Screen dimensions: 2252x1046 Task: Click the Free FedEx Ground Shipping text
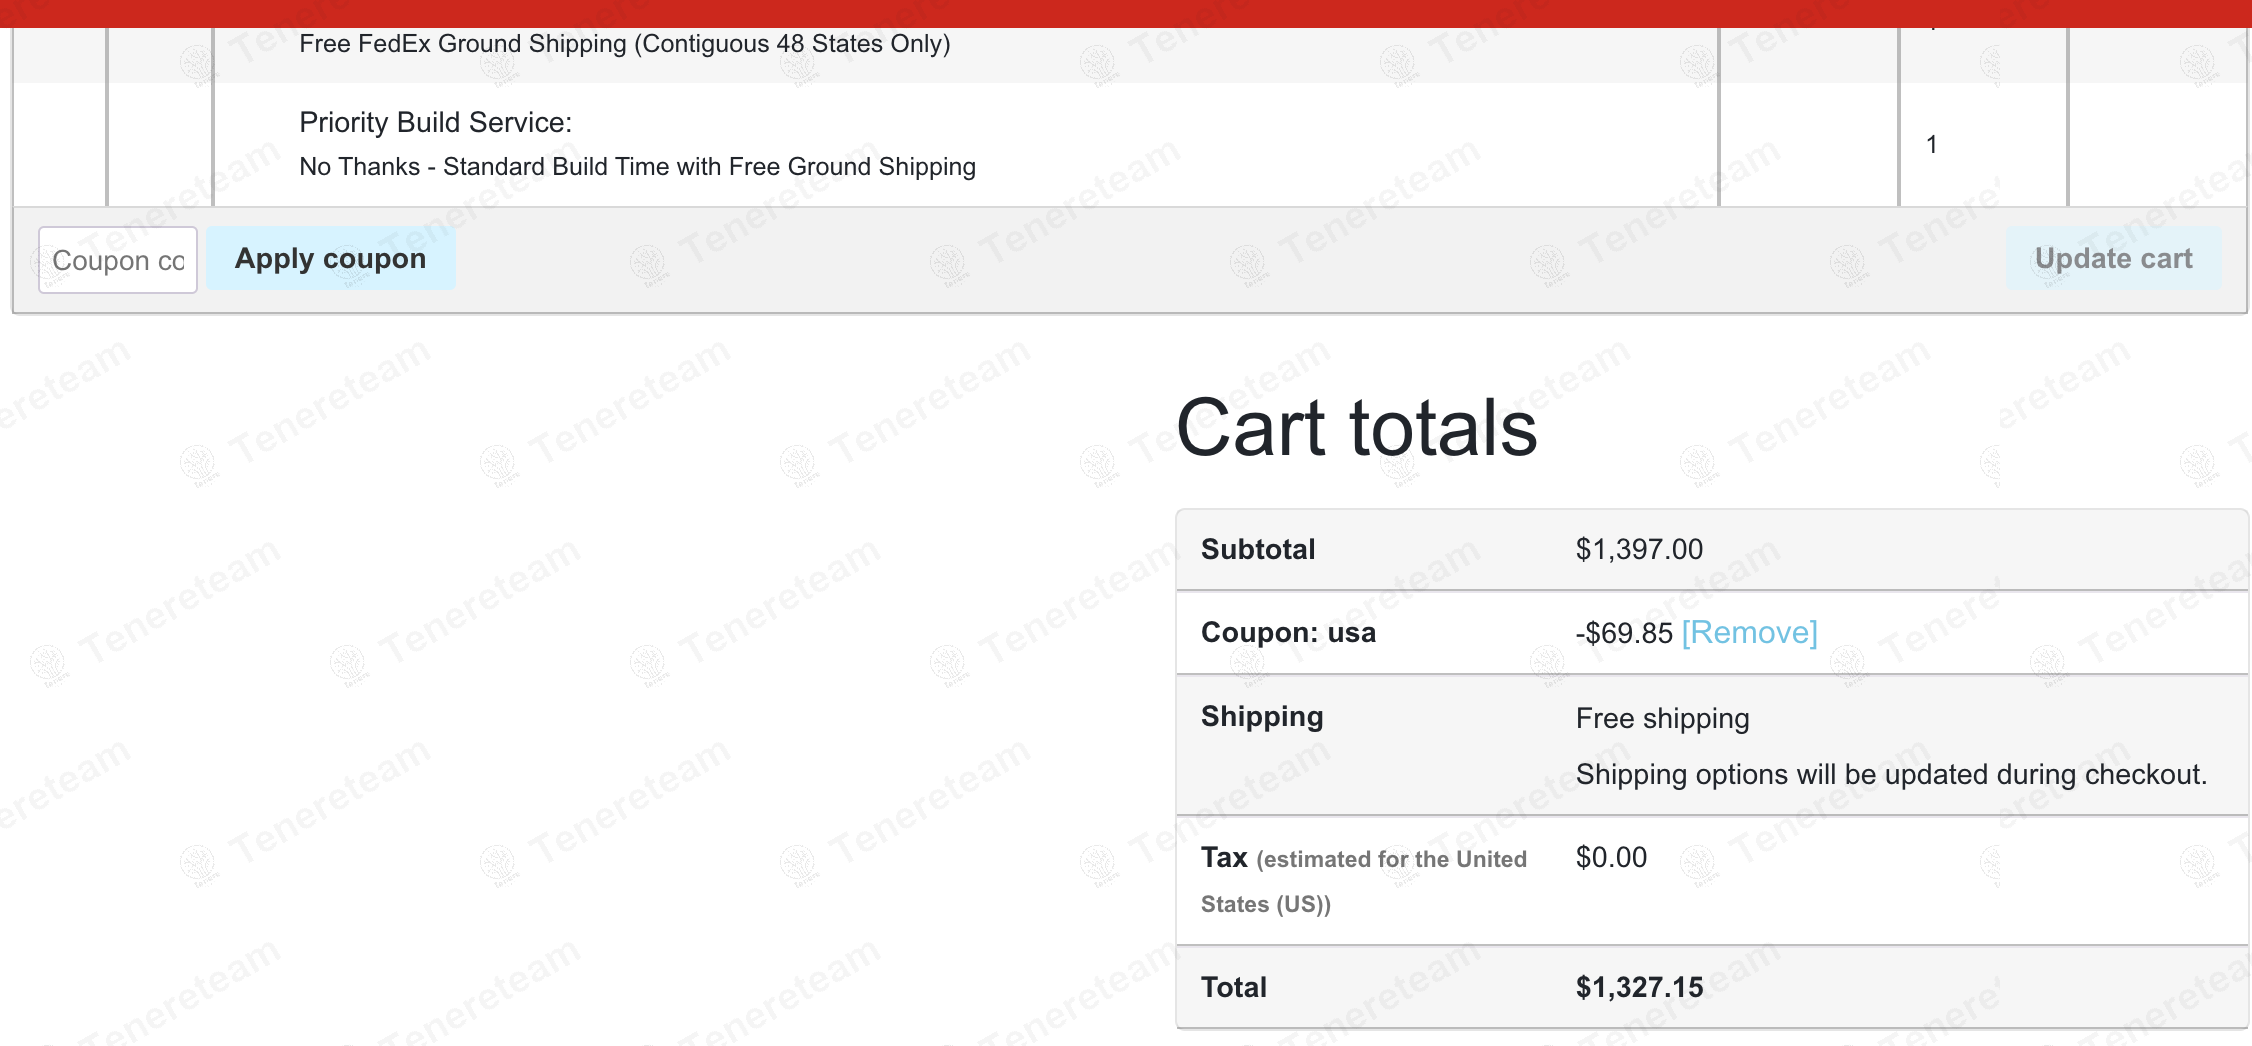[x=624, y=44]
